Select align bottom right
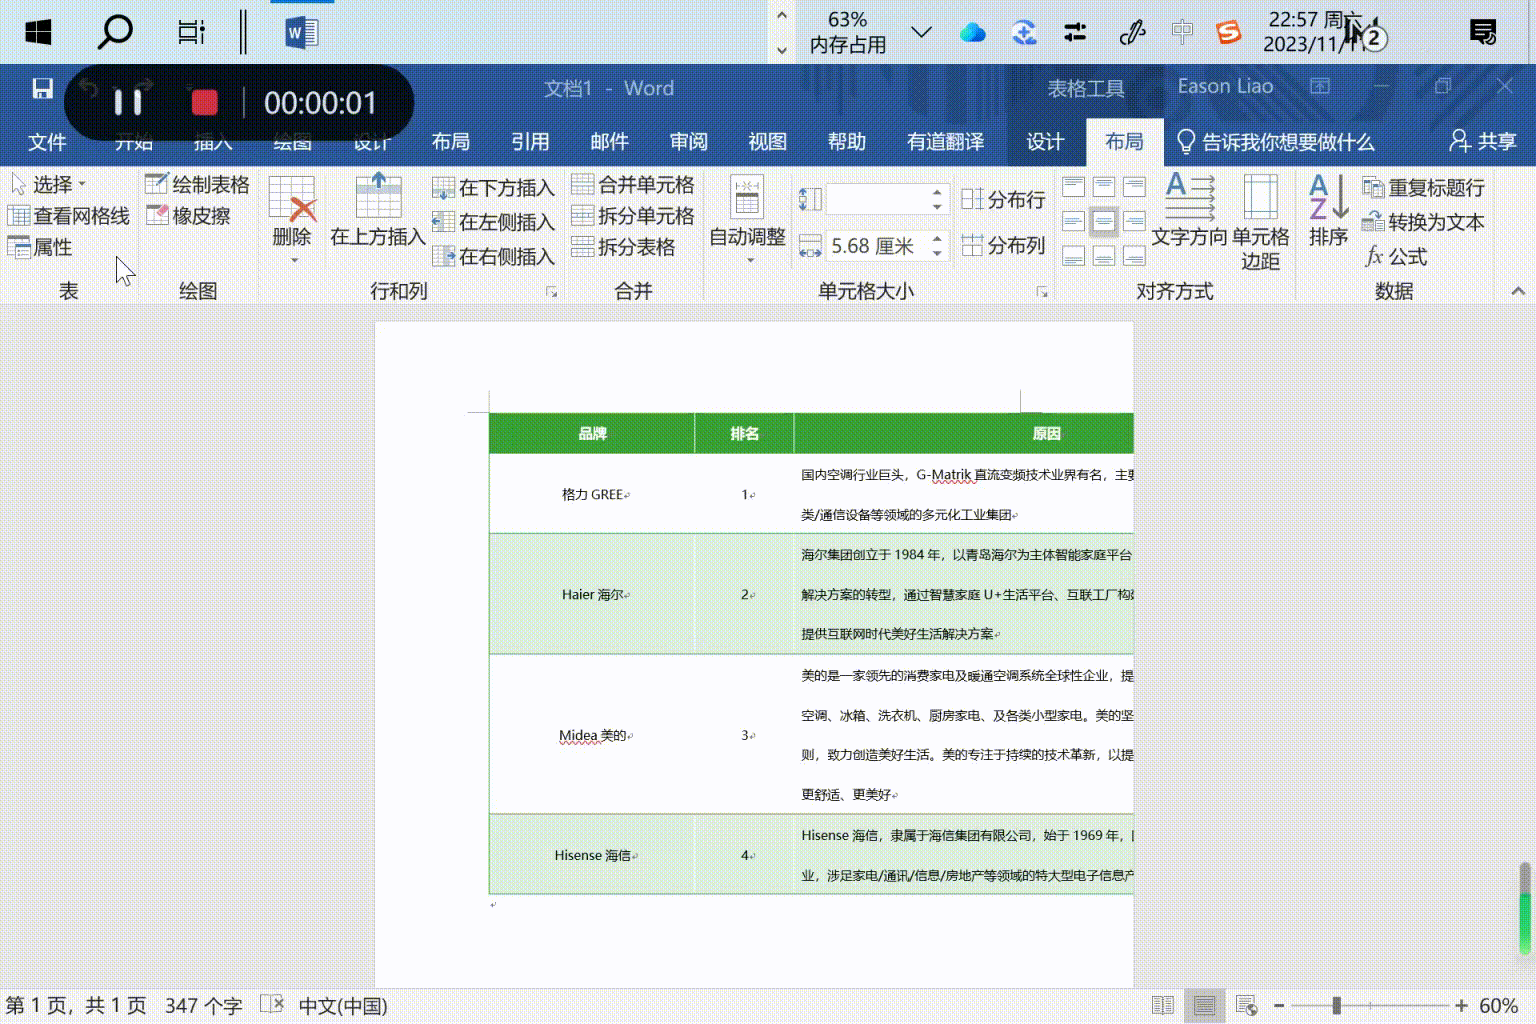Viewport: 1536px width, 1024px height. click(x=1134, y=256)
